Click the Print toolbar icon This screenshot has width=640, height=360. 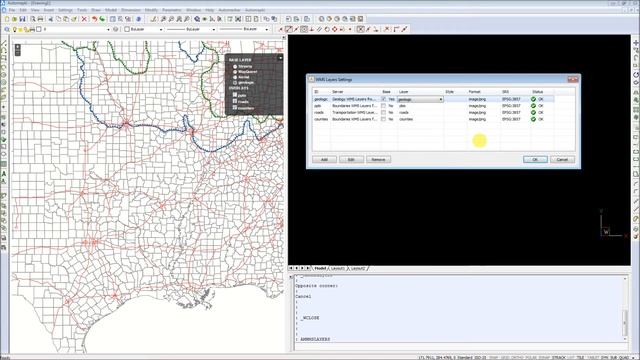tap(40, 19)
